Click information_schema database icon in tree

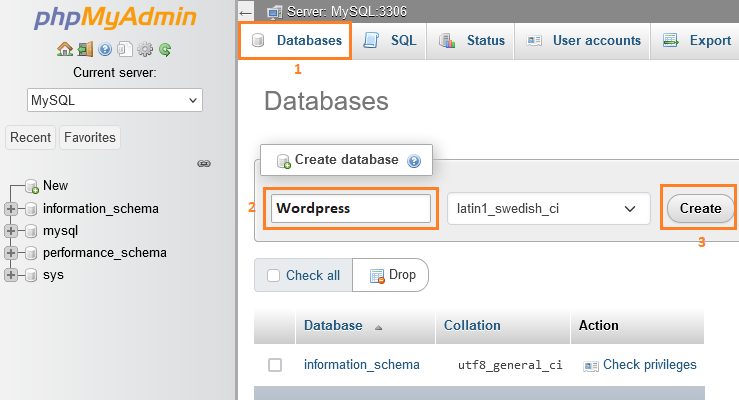(x=31, y=209)
